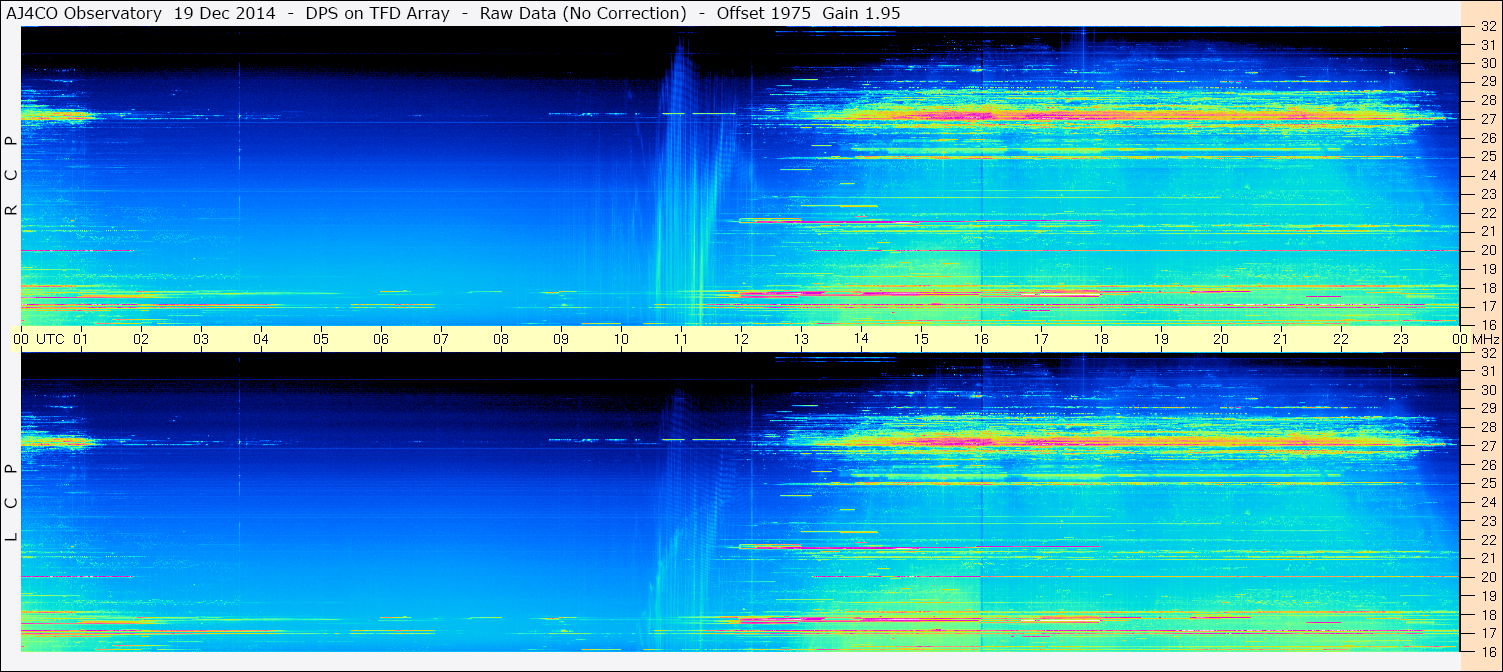
Task: Click 16 on the LCP frequency scale
Action: tap(1487, 651)
